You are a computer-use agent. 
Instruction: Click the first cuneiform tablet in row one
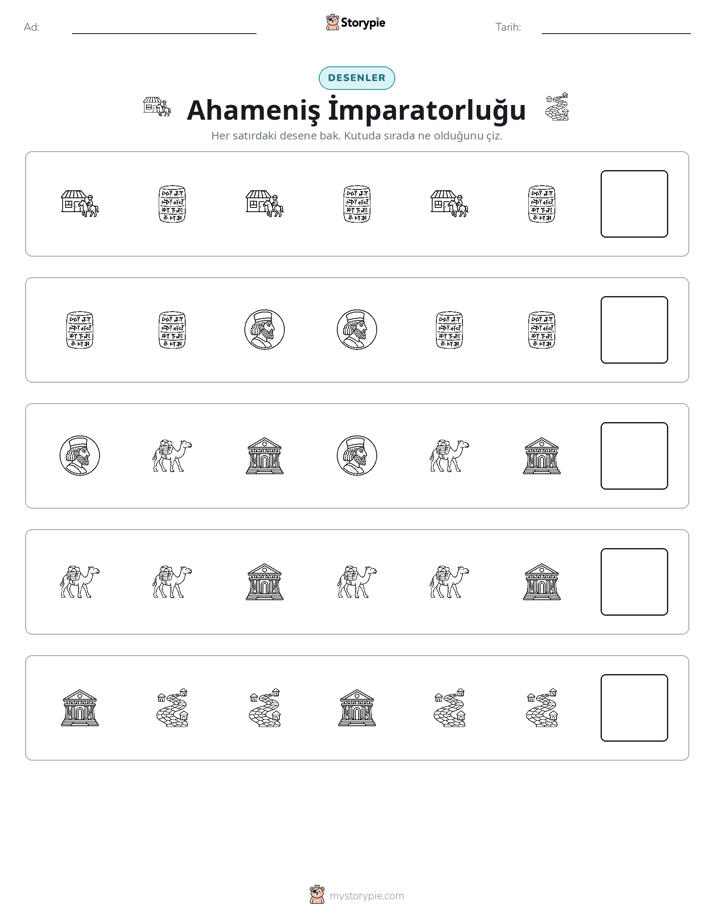pyautogui.click(x=172, y=204)
